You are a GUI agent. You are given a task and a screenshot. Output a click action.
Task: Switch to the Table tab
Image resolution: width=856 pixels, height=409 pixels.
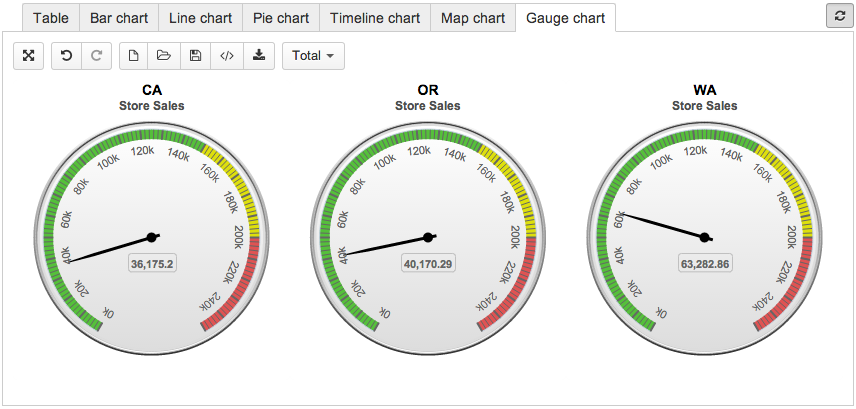(51, 18)
